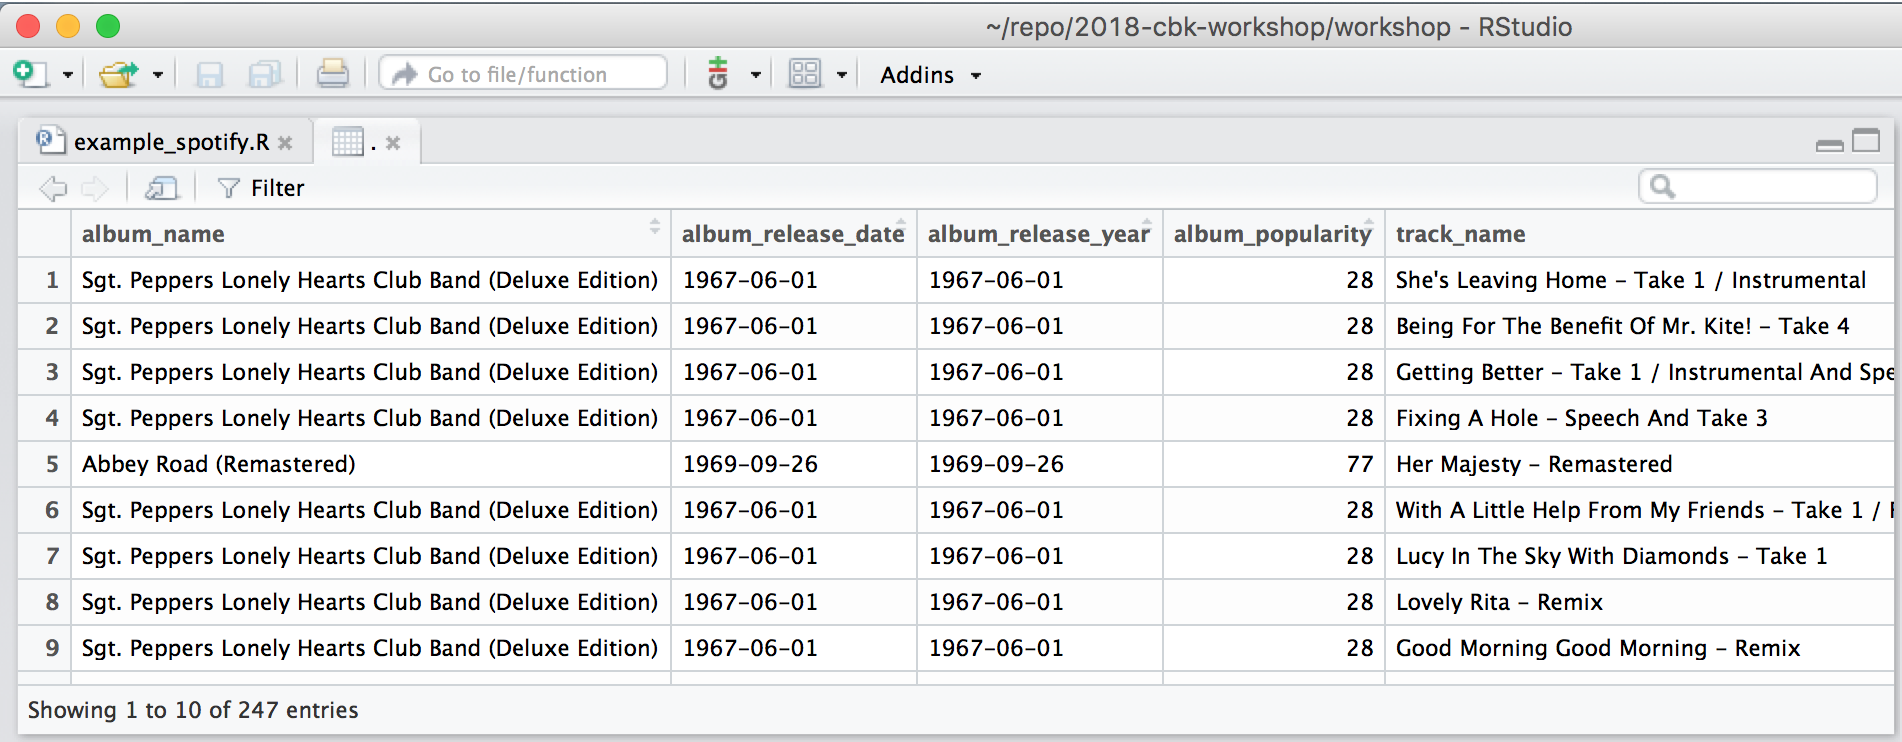Close the RStudio window with red button
Image resolution: width=1902 pixels, height=742 pixels.
point(28,26)
